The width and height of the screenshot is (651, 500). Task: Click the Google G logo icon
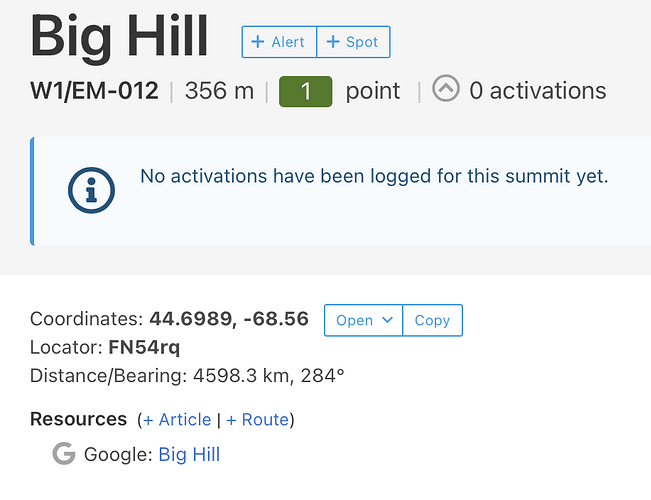pyautogui.click(x=64, y=454)
